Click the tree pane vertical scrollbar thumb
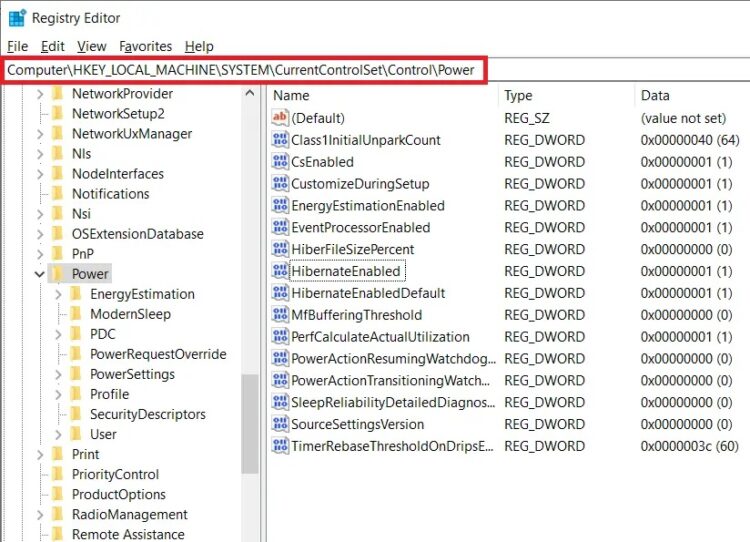This screenshot has height=542, width=750. click(250, 424)
